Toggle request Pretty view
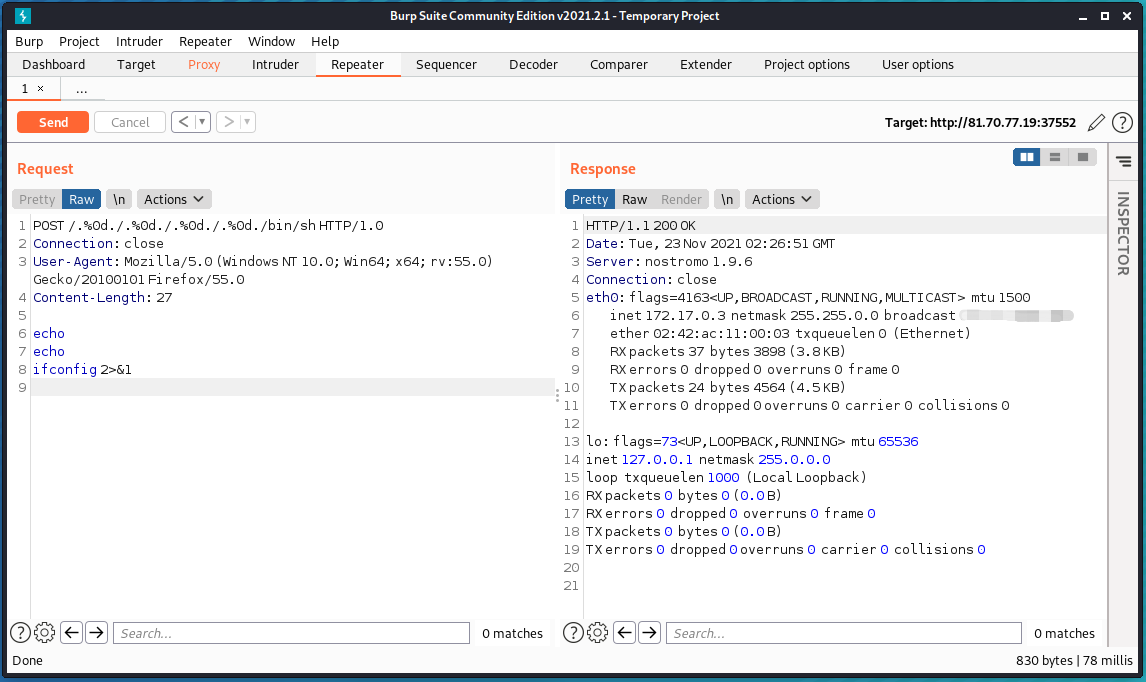 pos(37,200)
